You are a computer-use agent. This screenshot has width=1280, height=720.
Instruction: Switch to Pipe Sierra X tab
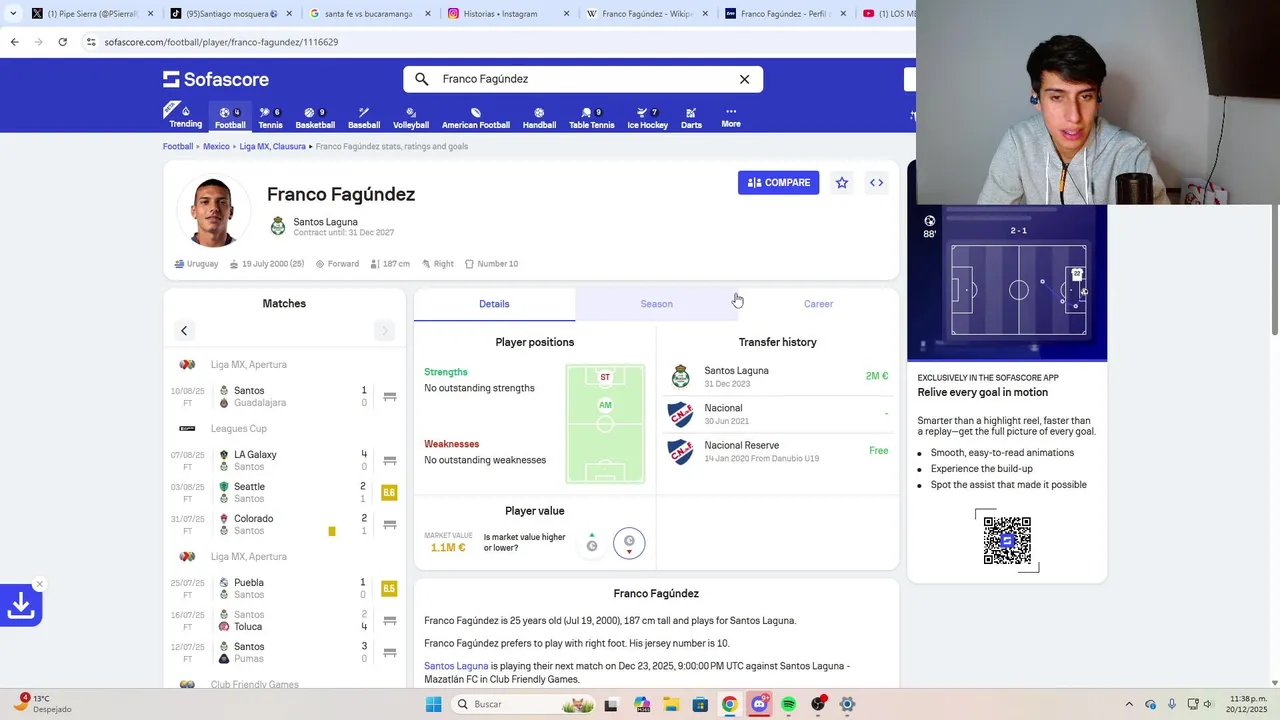pos(92,14)
